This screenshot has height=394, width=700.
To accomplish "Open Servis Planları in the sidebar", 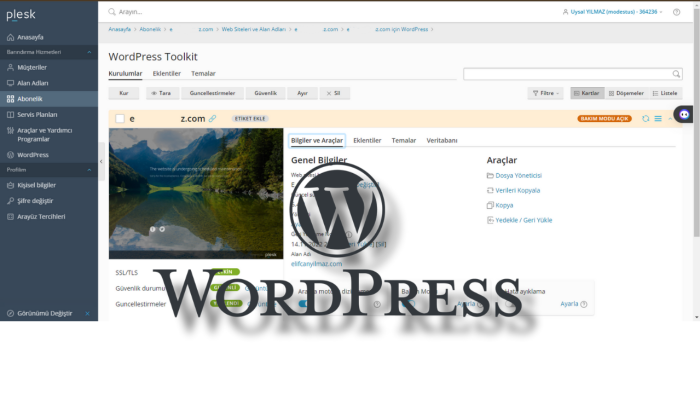I will pyautogui.click(x=37, y=115).
